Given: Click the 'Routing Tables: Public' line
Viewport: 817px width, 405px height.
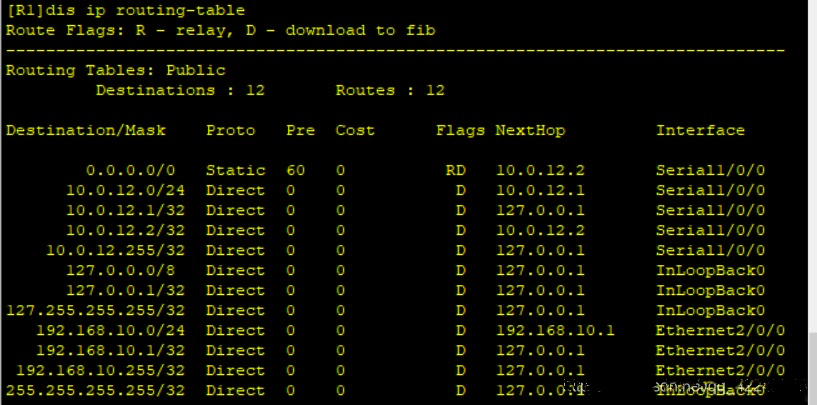Looking at the screenshot, I should [115, 70].
